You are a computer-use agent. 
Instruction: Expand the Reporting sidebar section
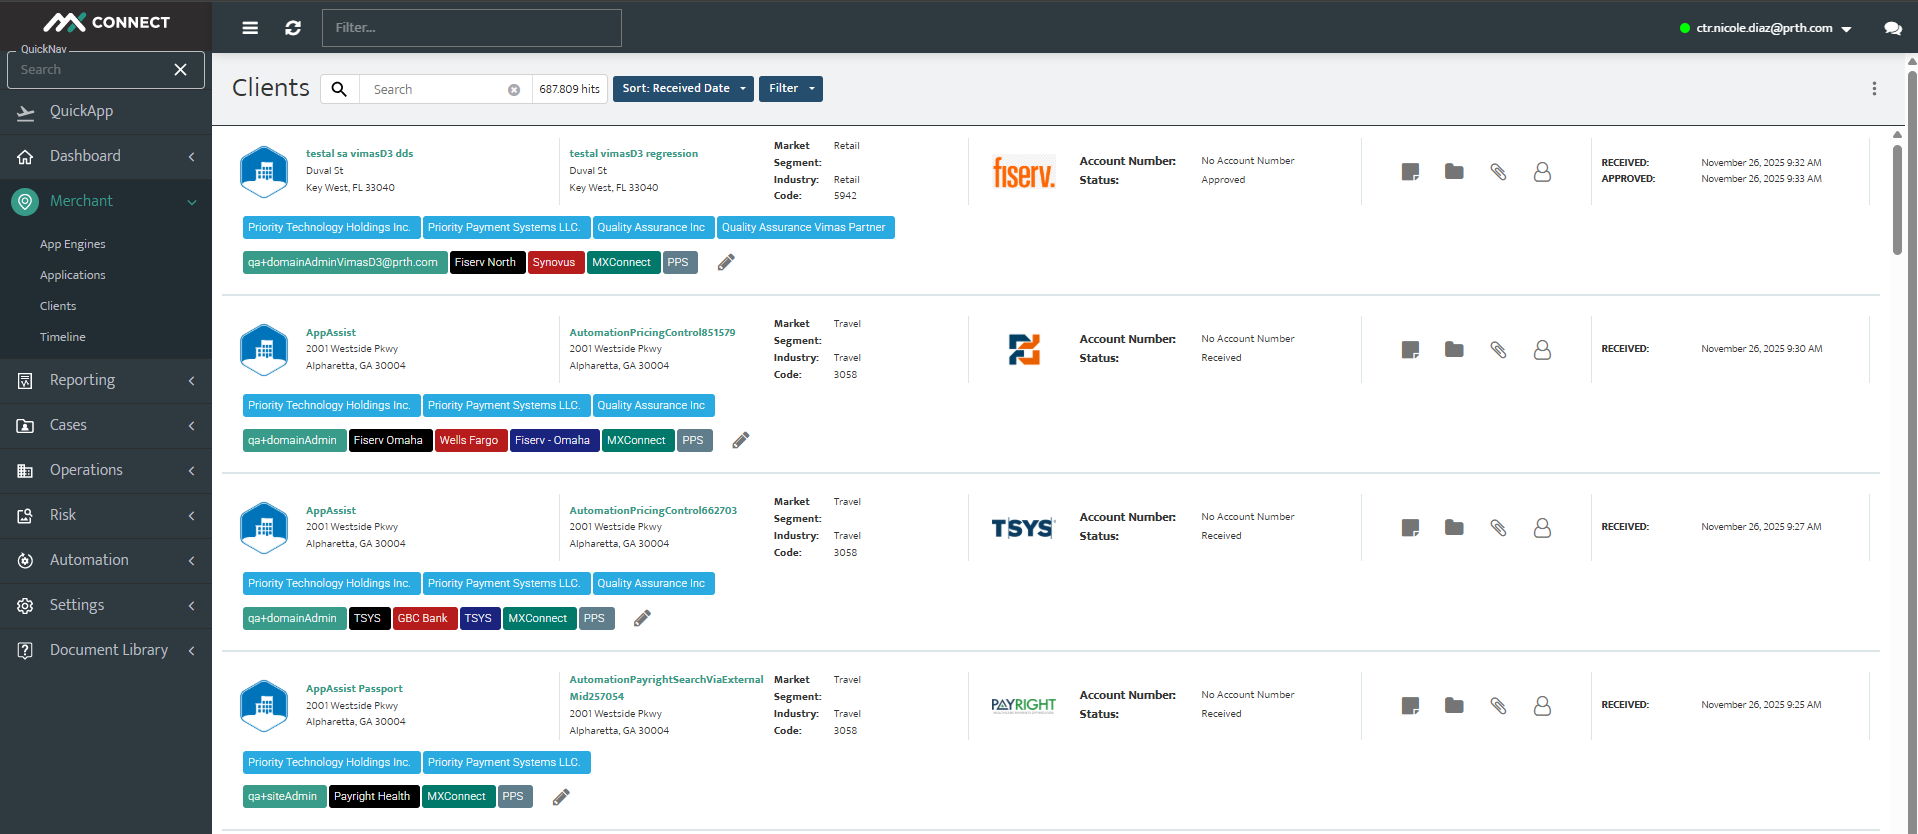[106, 380]
